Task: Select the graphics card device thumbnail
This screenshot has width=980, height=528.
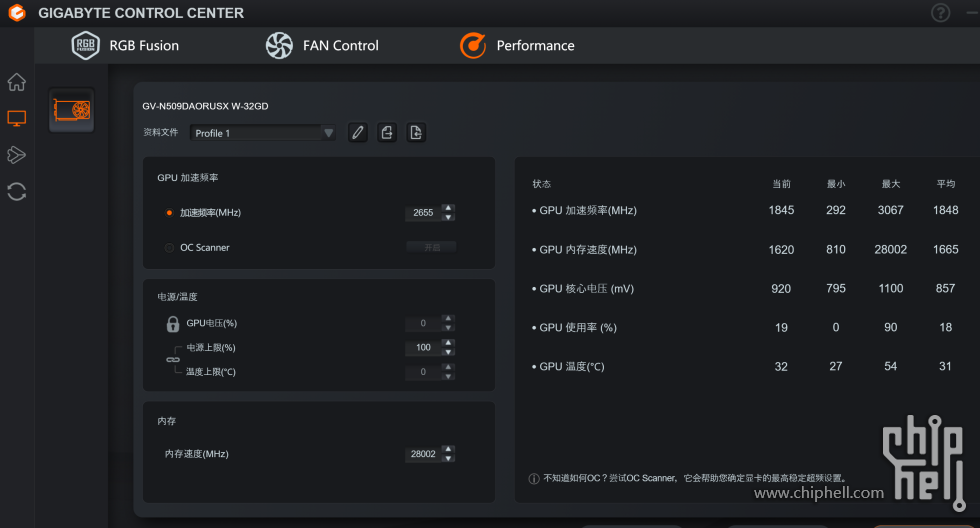Action: pyautogui.click(x=72, y=111)
